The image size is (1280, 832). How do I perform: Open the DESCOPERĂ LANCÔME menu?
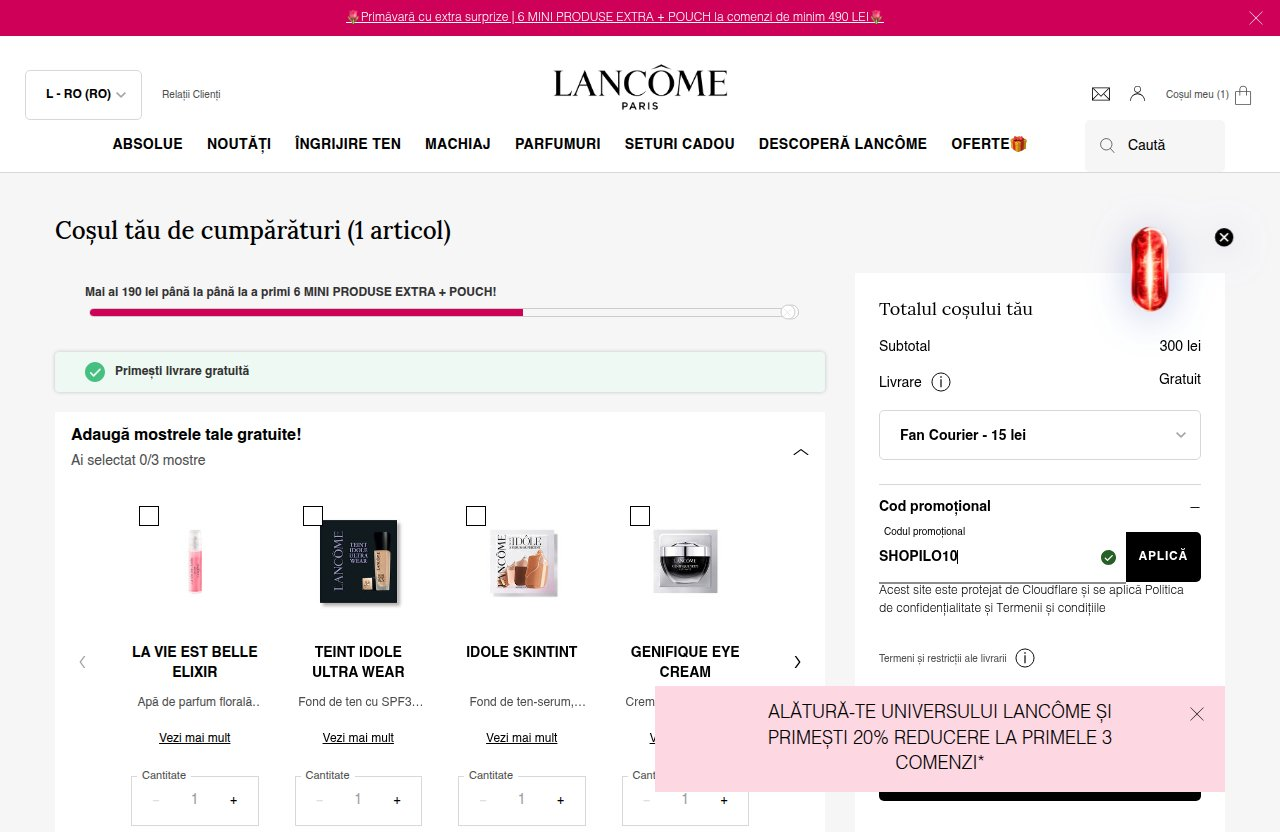(843, 144)
